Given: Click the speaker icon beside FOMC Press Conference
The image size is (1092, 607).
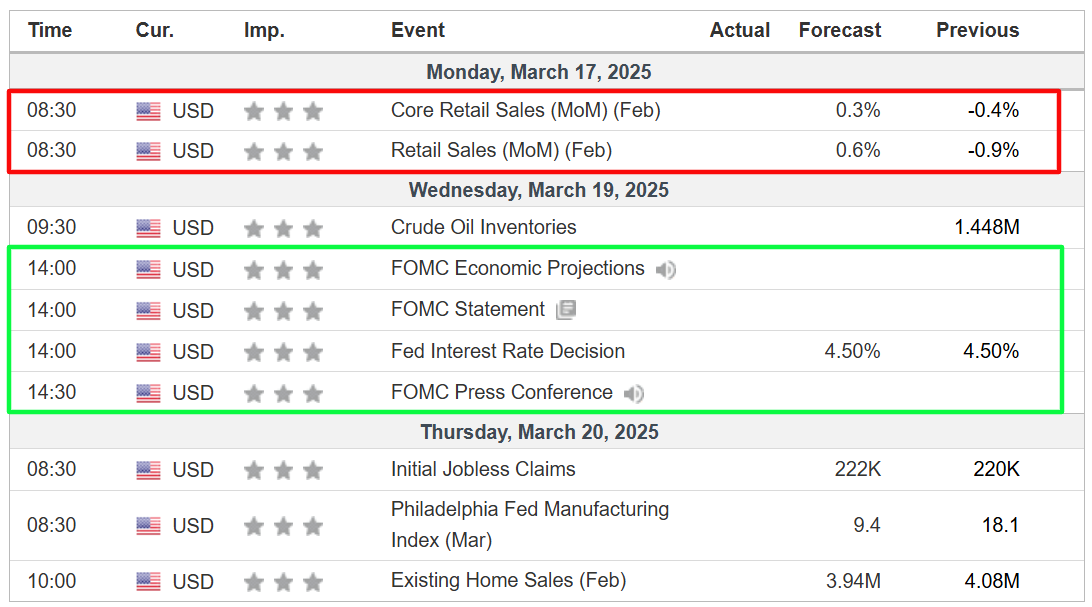Looking at the screenshot, I should tap(634, 394).
